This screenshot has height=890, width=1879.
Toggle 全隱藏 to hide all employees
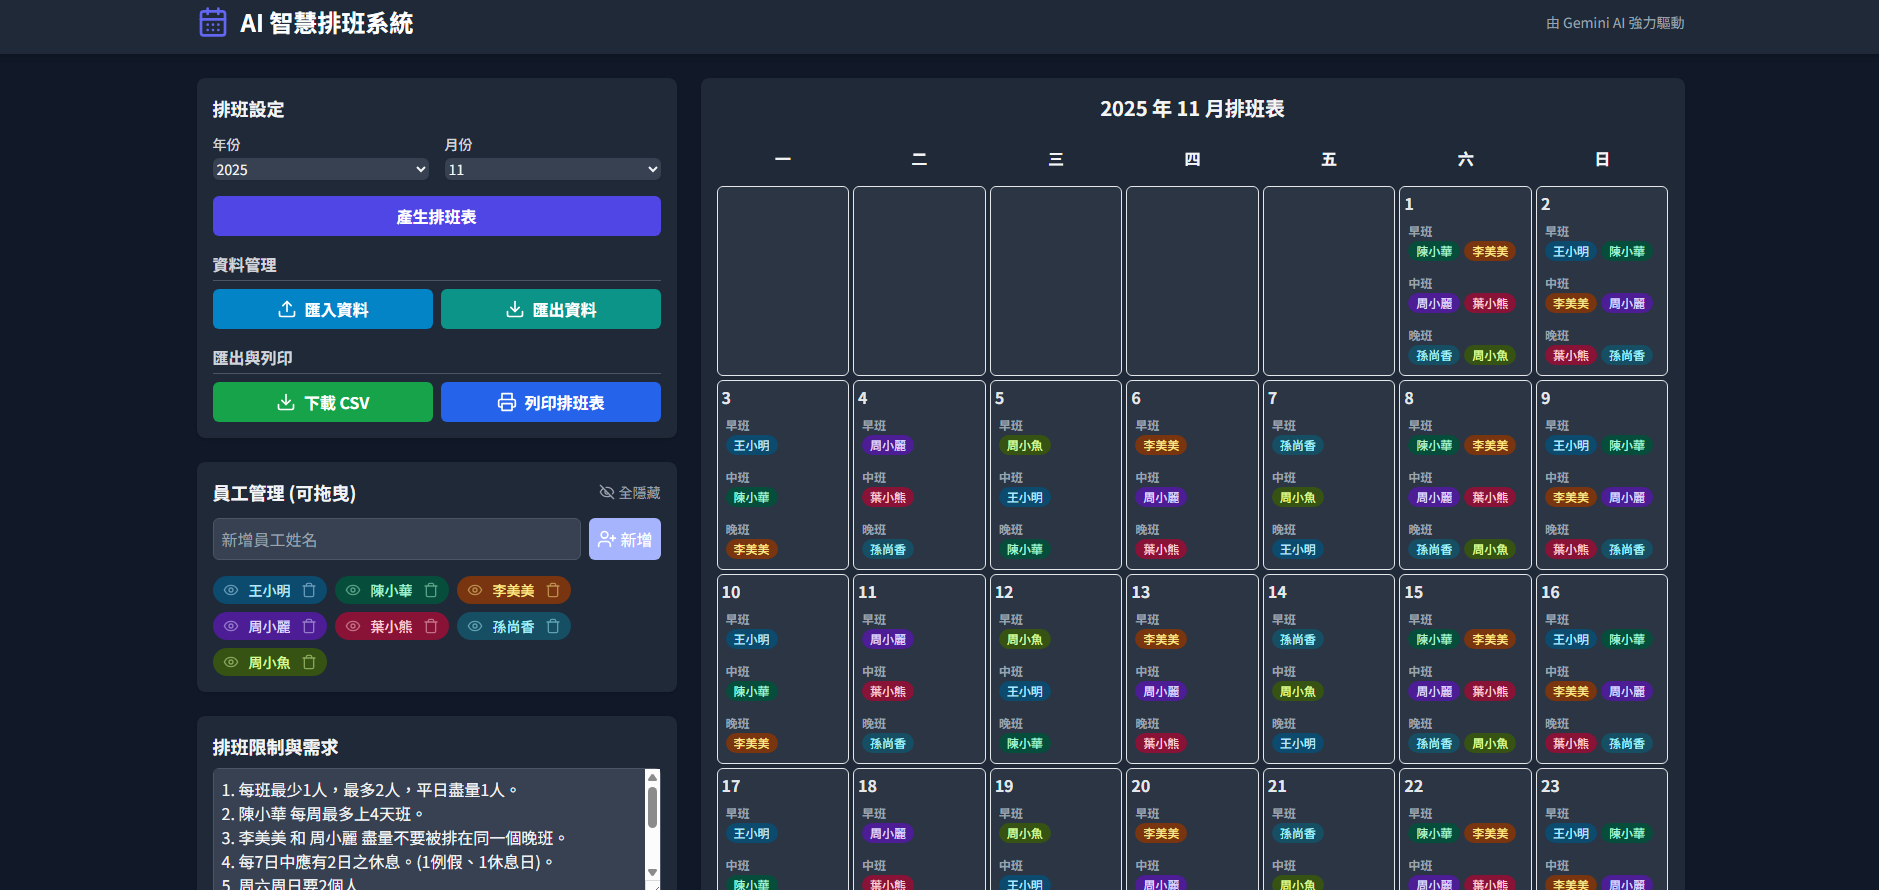tap(629, 493)
